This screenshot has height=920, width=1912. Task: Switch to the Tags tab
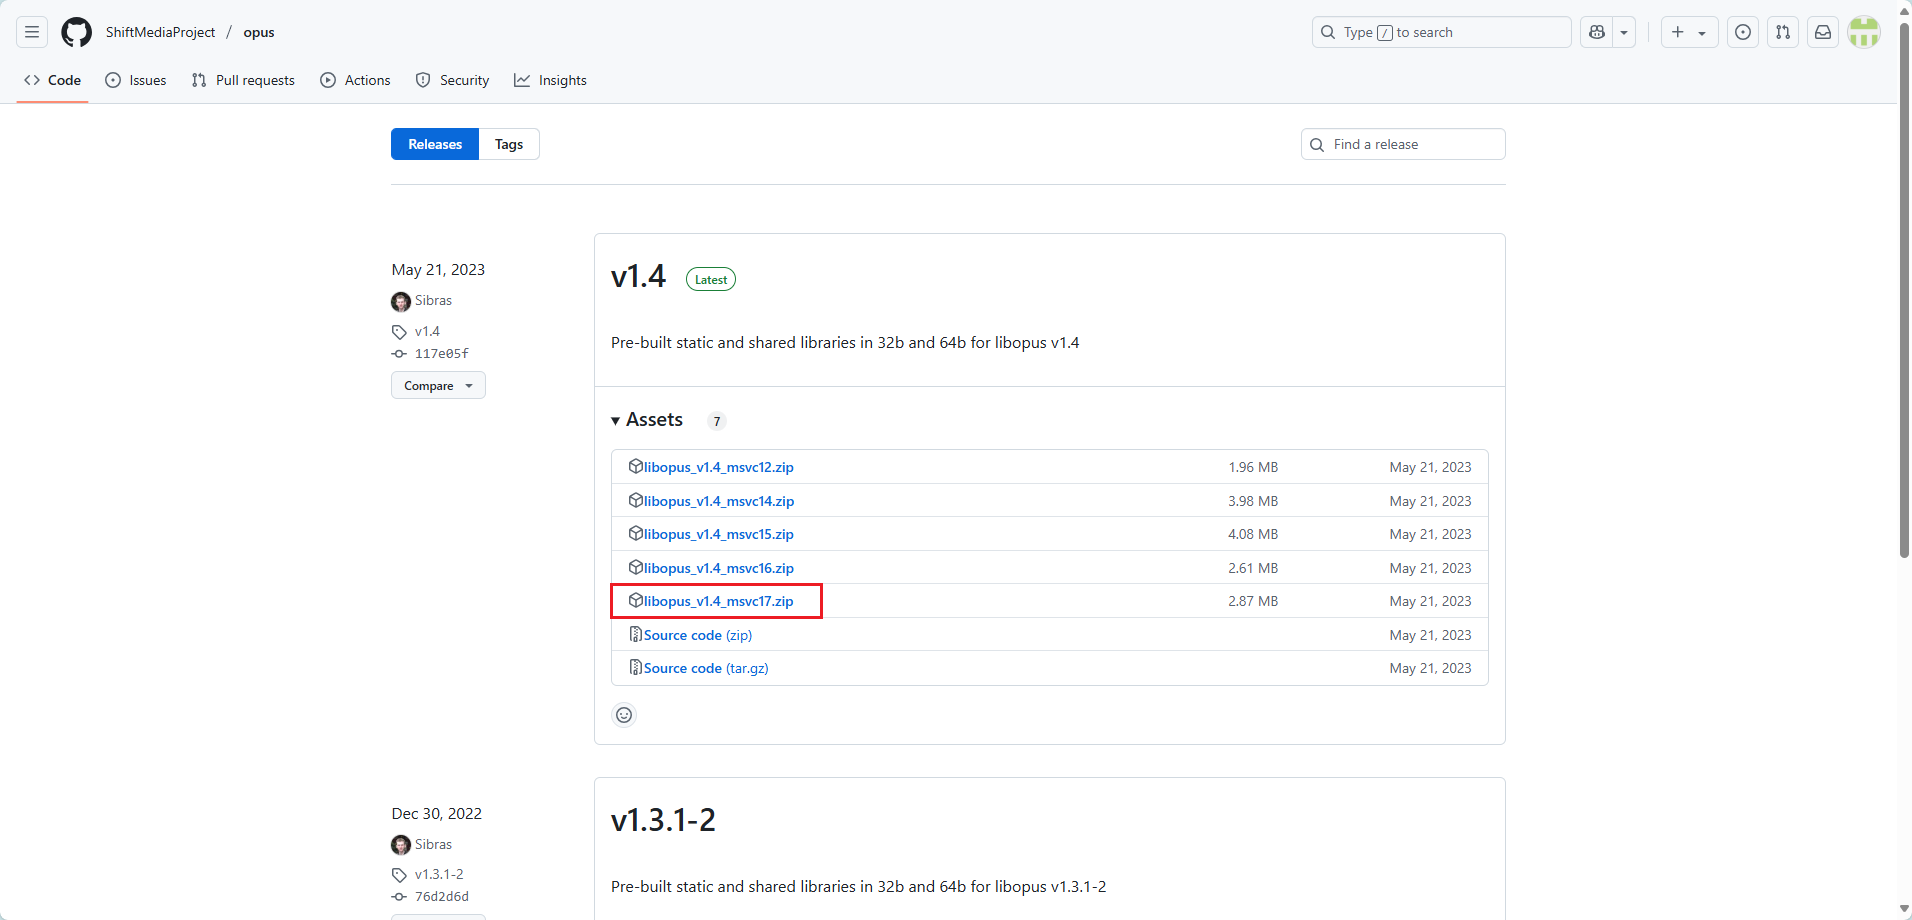point(509,144)
